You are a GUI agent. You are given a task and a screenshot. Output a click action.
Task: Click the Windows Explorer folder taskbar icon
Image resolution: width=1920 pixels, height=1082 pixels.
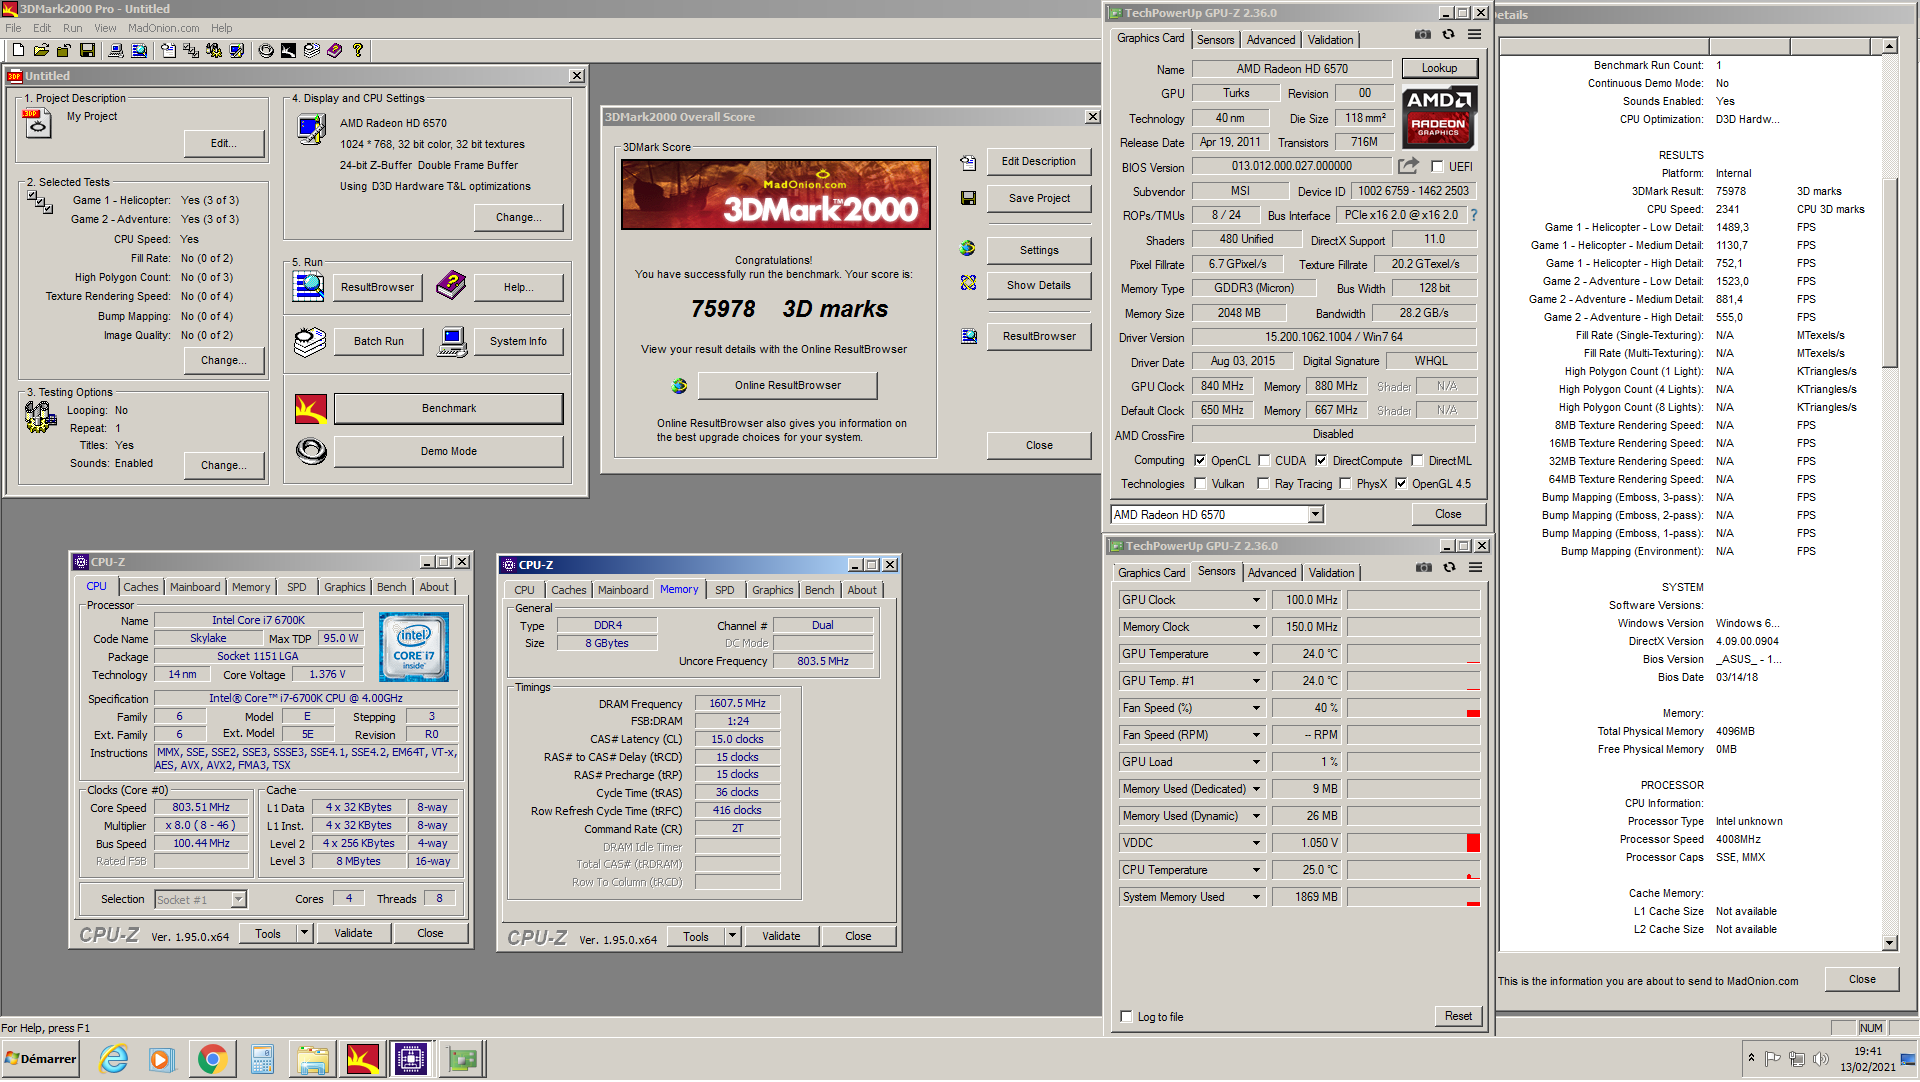[x=312, y=1060]
